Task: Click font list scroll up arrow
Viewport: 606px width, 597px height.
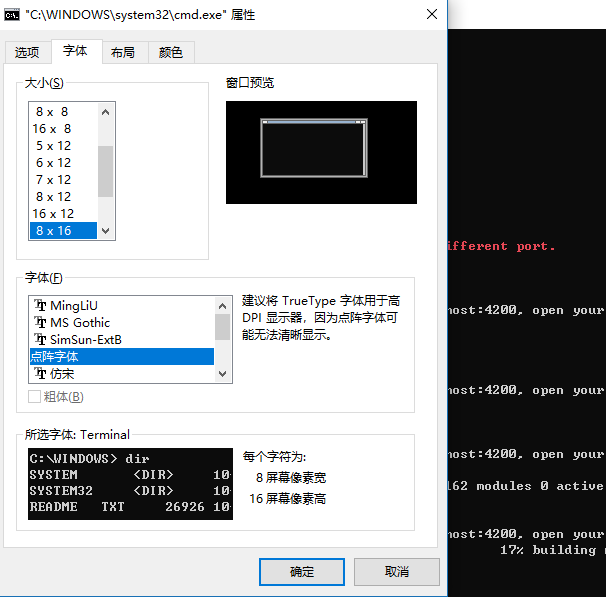Action: pos(223,306)
